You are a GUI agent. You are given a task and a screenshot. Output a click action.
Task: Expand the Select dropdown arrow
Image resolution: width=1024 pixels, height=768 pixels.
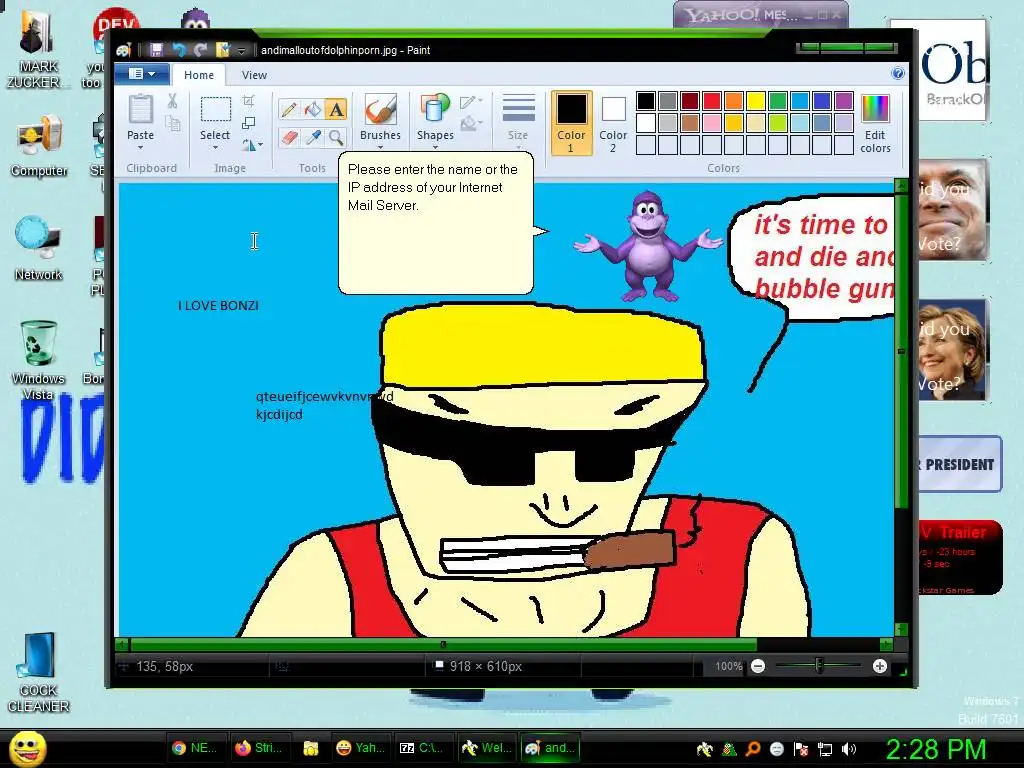[x=215, y=148]
